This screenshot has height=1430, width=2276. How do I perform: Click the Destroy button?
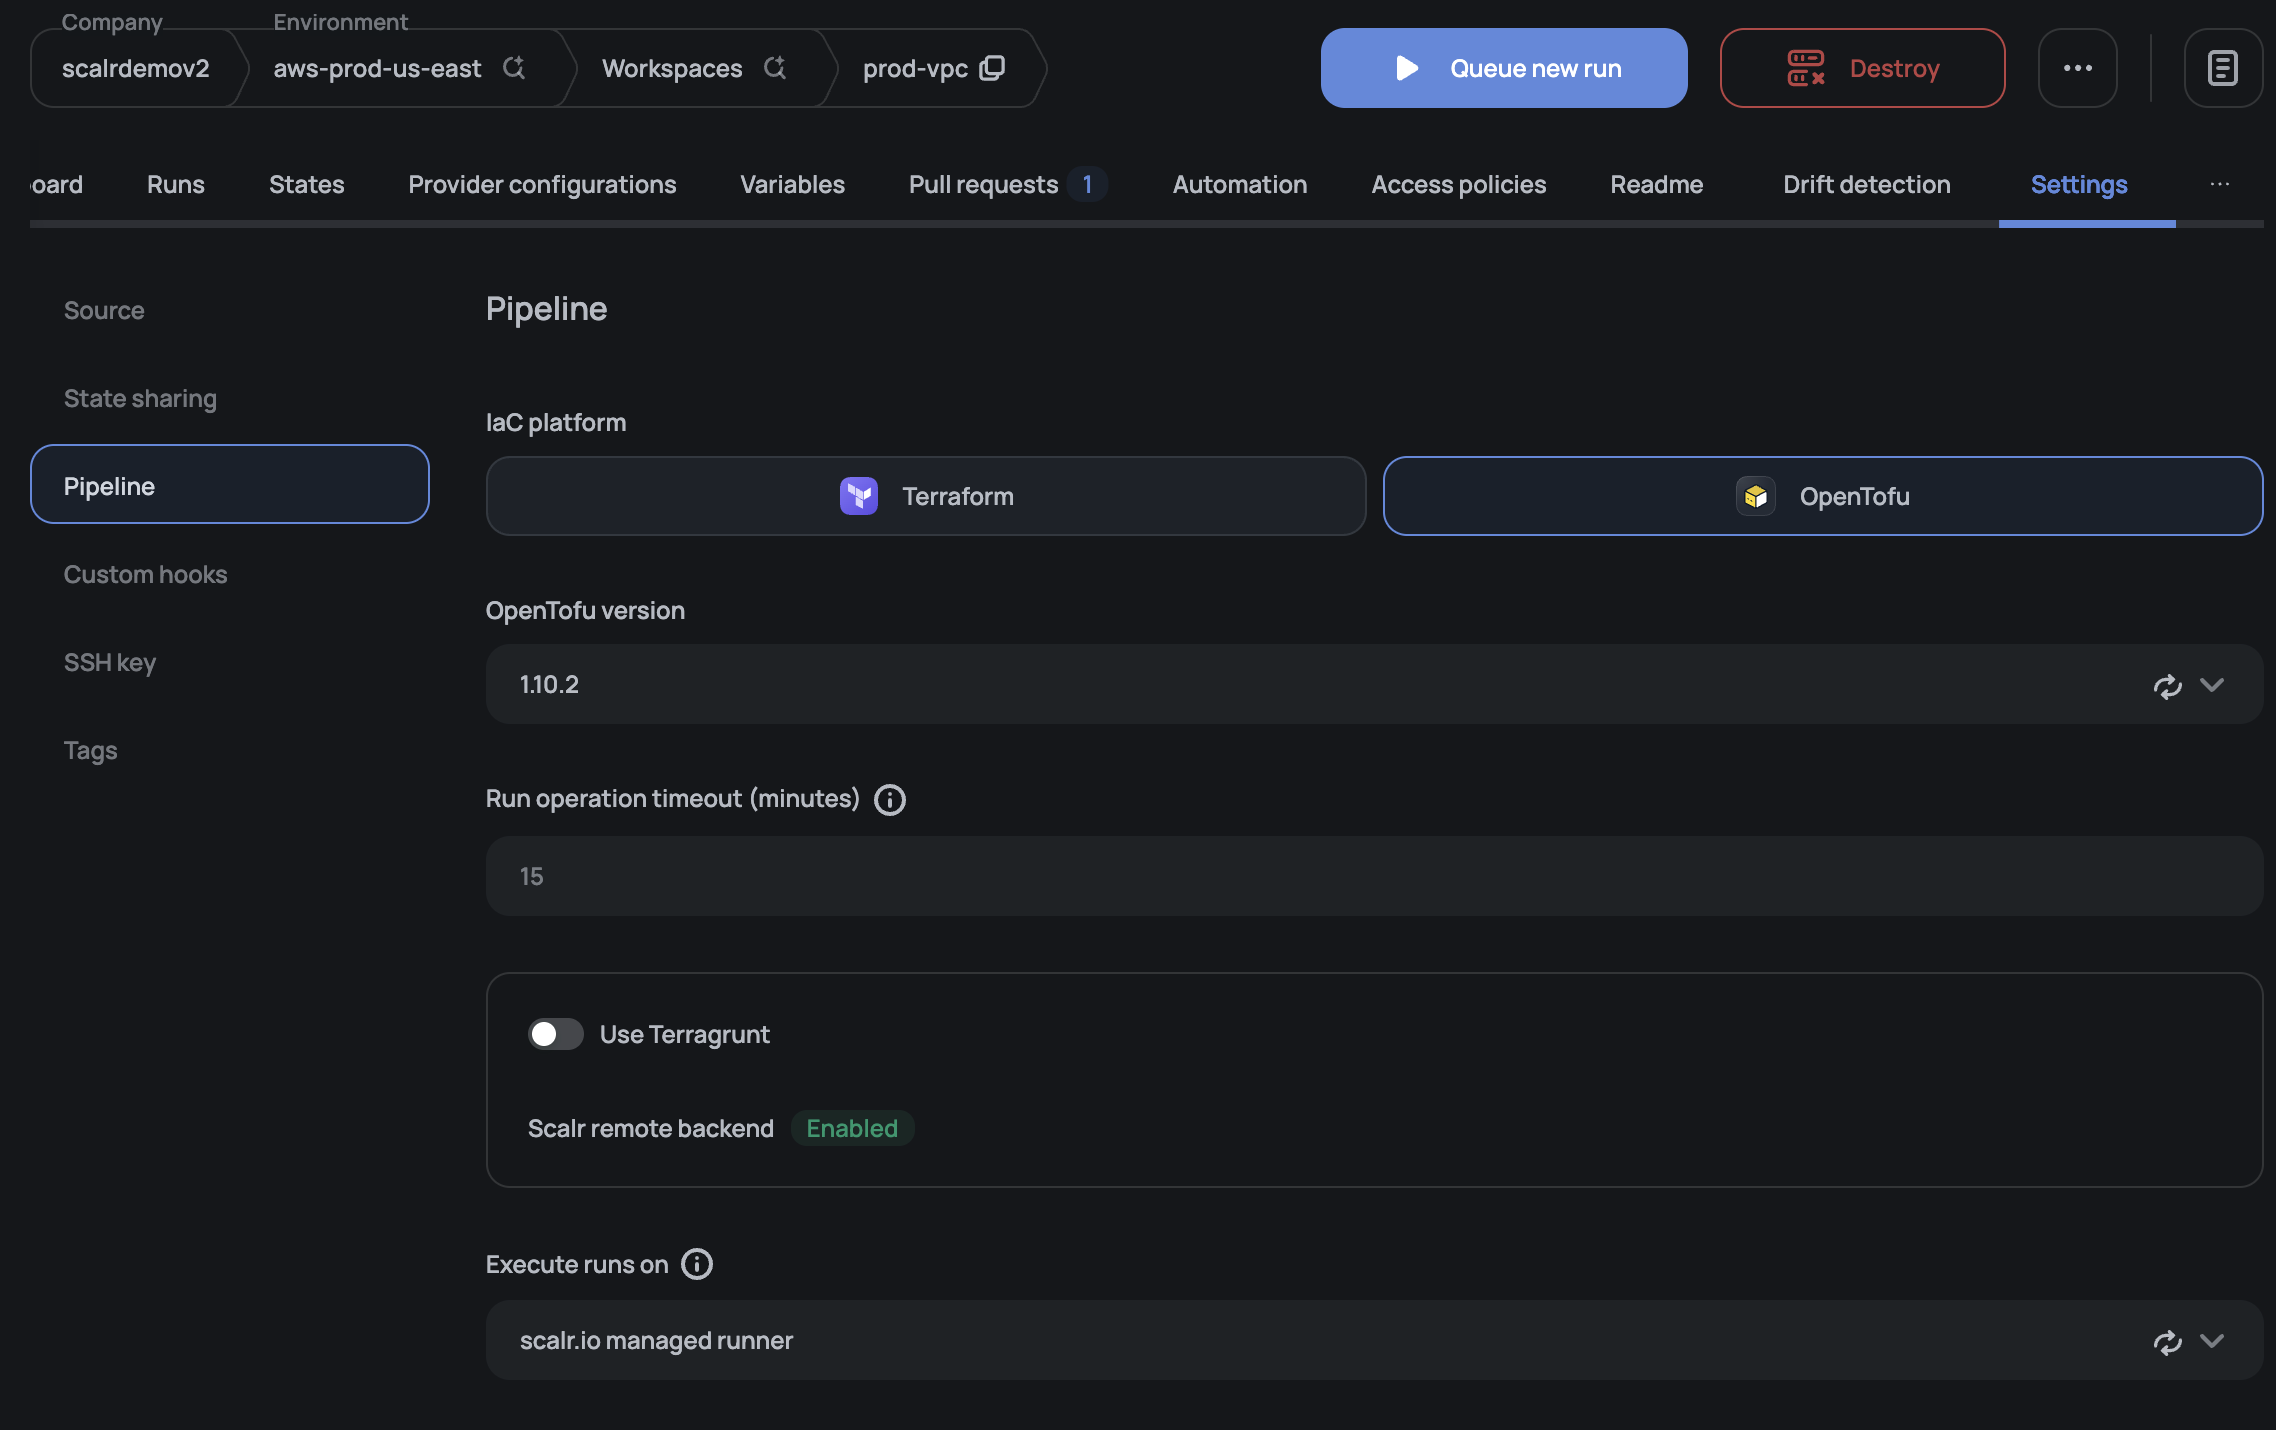pyautogui.click(x=1862, y=68)
